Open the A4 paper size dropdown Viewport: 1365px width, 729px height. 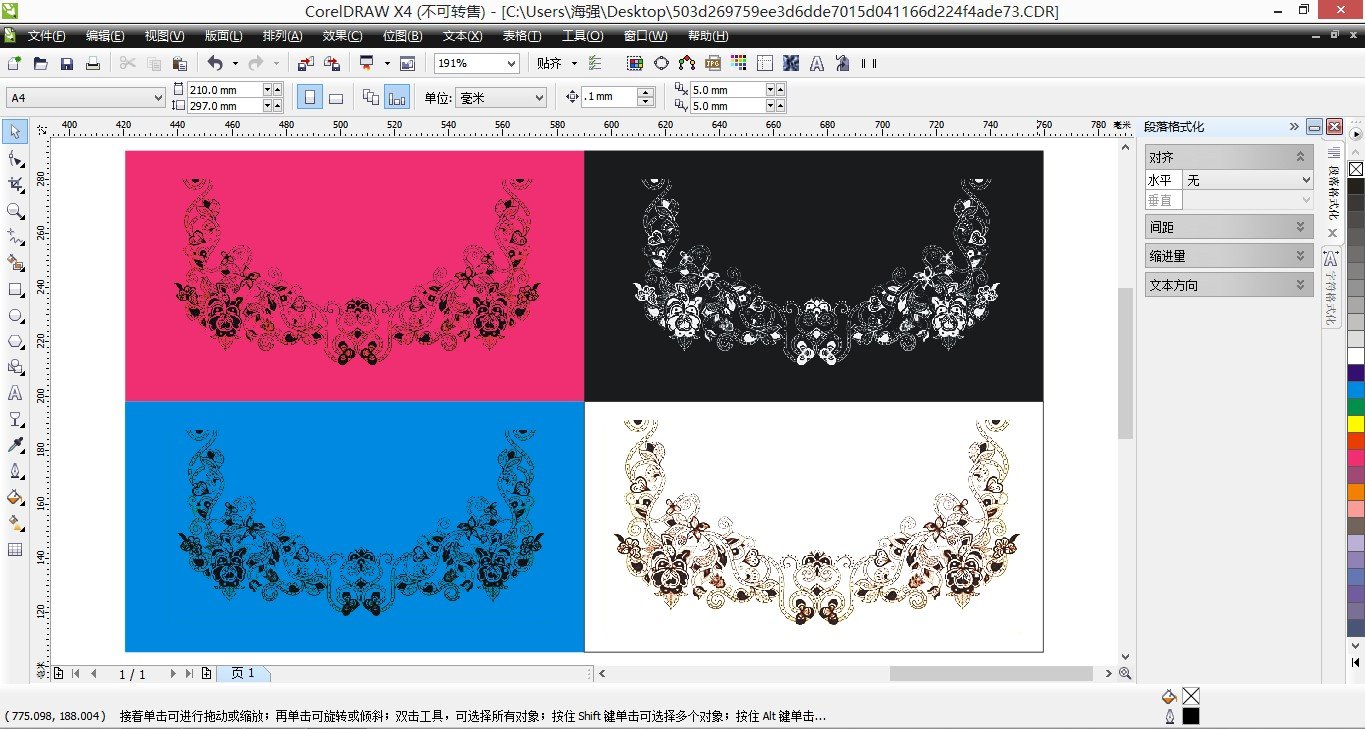(x=158, y=97)
